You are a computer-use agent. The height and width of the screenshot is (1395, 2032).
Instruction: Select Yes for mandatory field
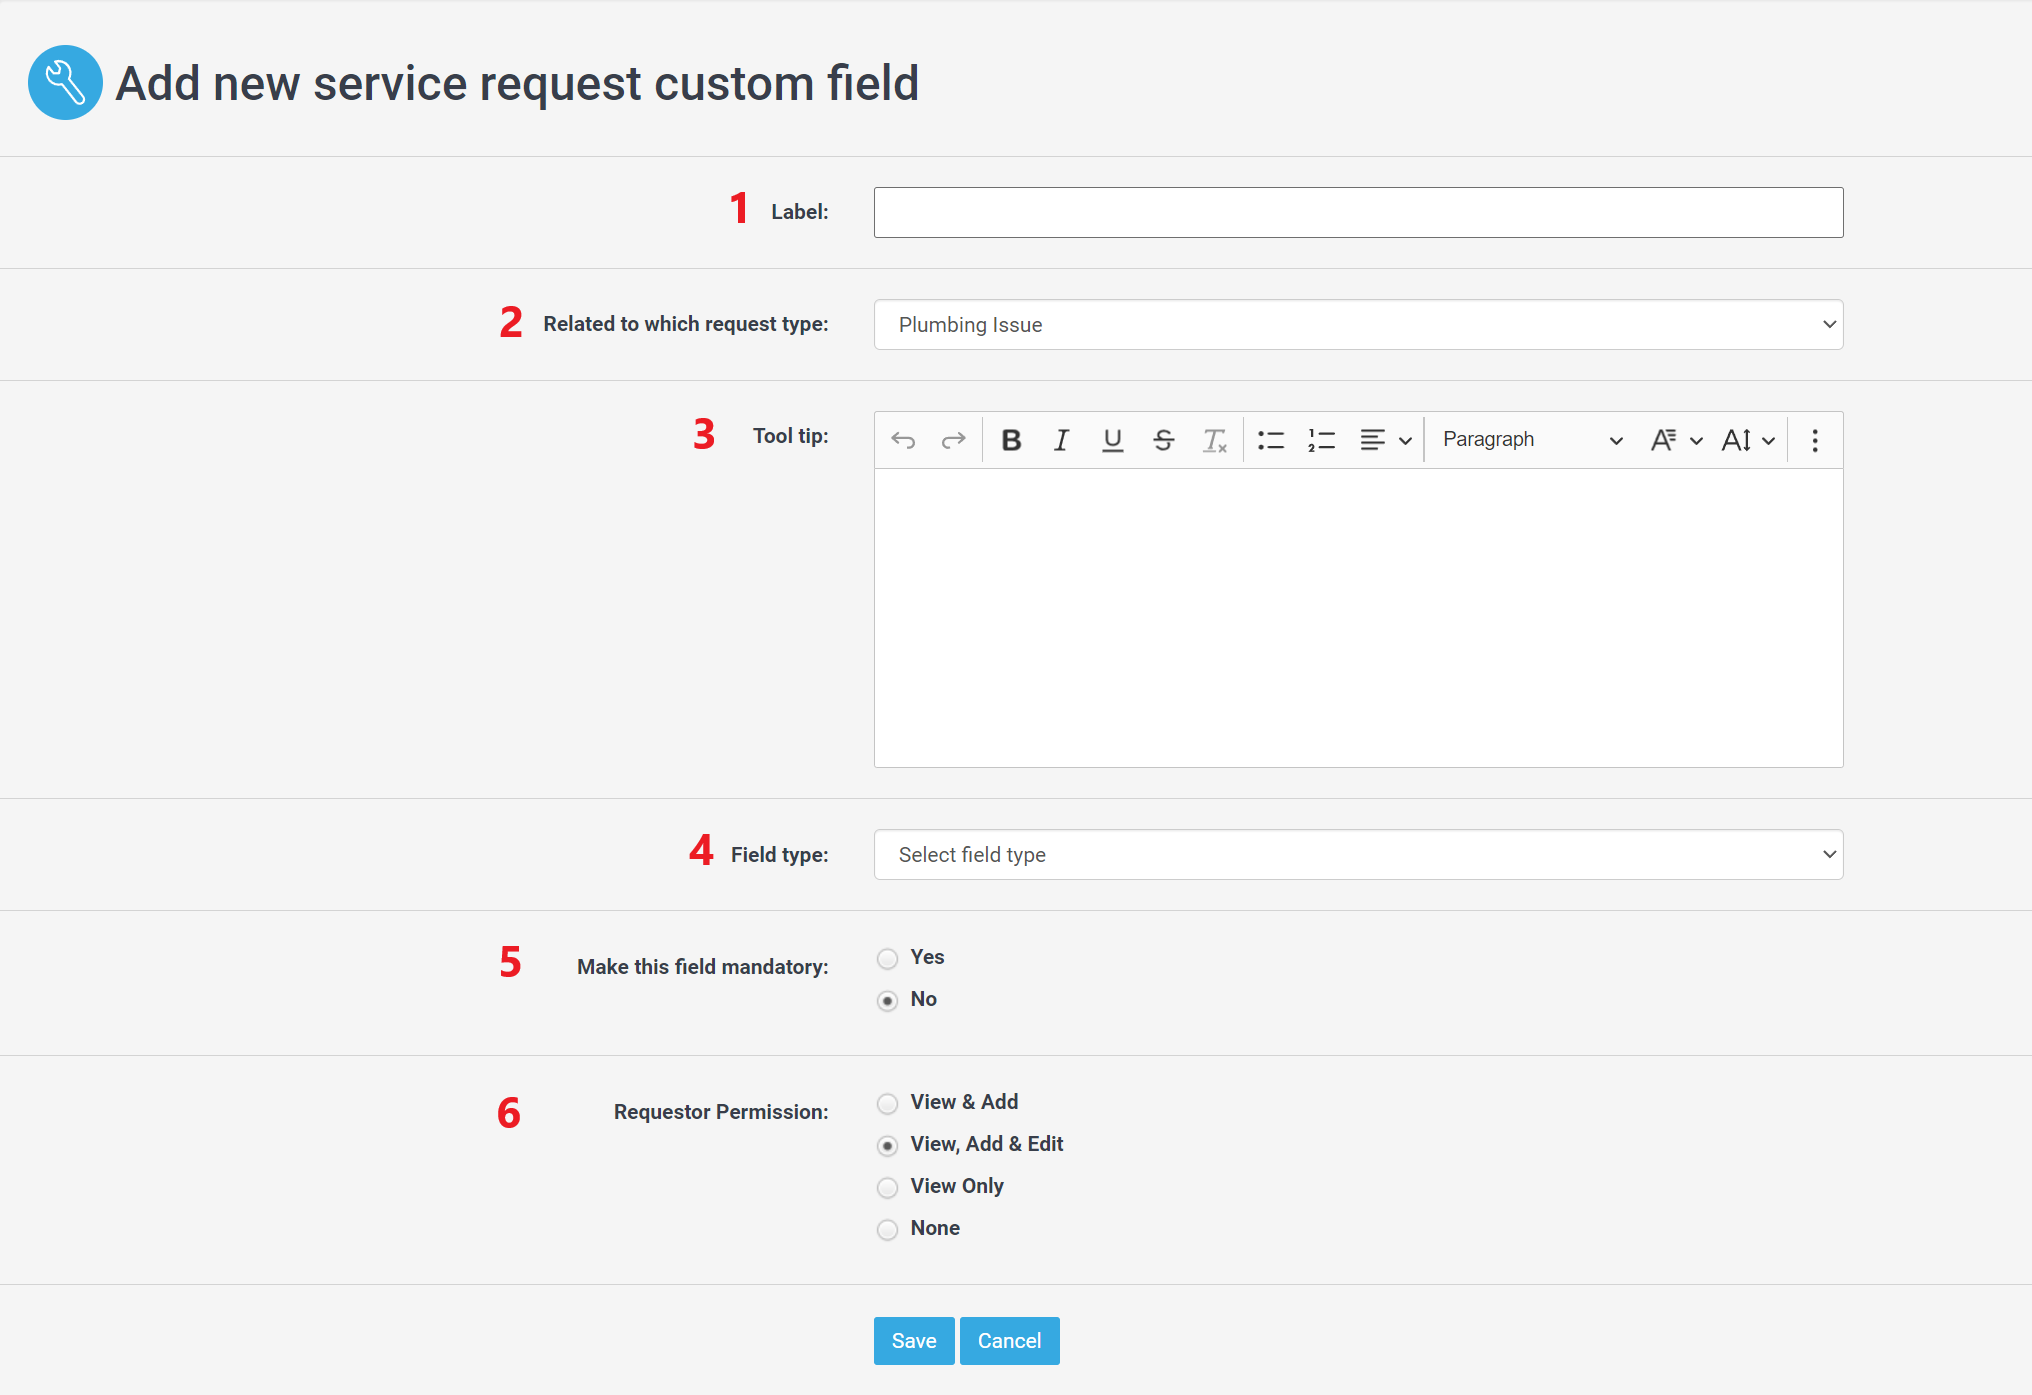(887, 959)
